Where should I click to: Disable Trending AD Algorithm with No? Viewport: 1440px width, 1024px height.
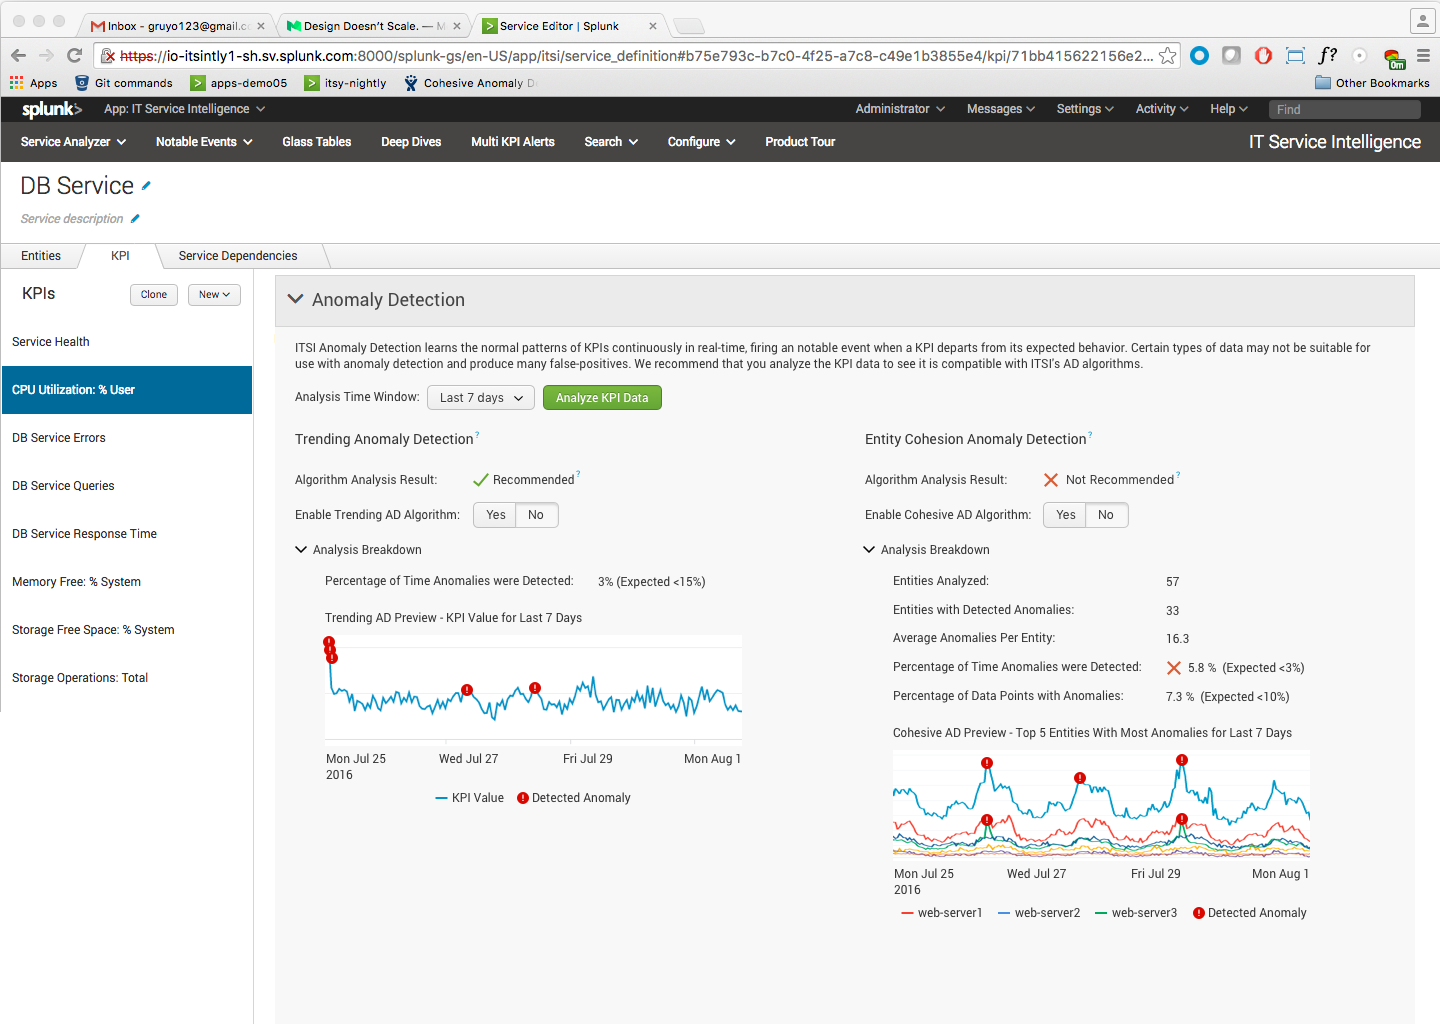[x=536, y=515]
